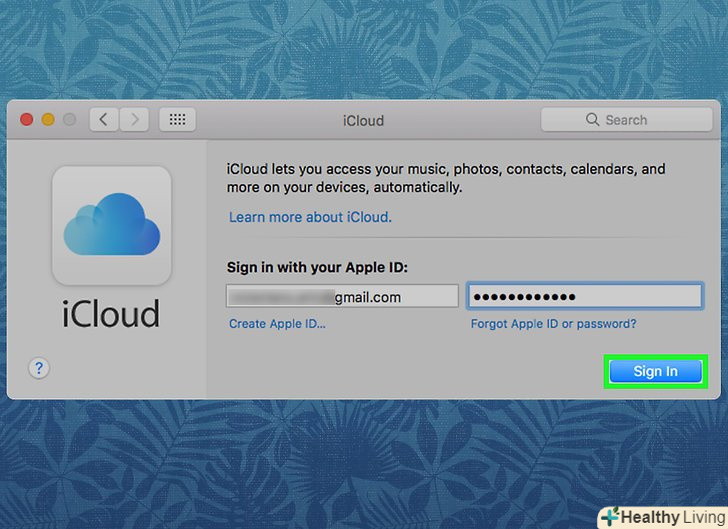Click the iCloud description paragraph
Viewport: 728px width, 529px height.
(446, 178)
